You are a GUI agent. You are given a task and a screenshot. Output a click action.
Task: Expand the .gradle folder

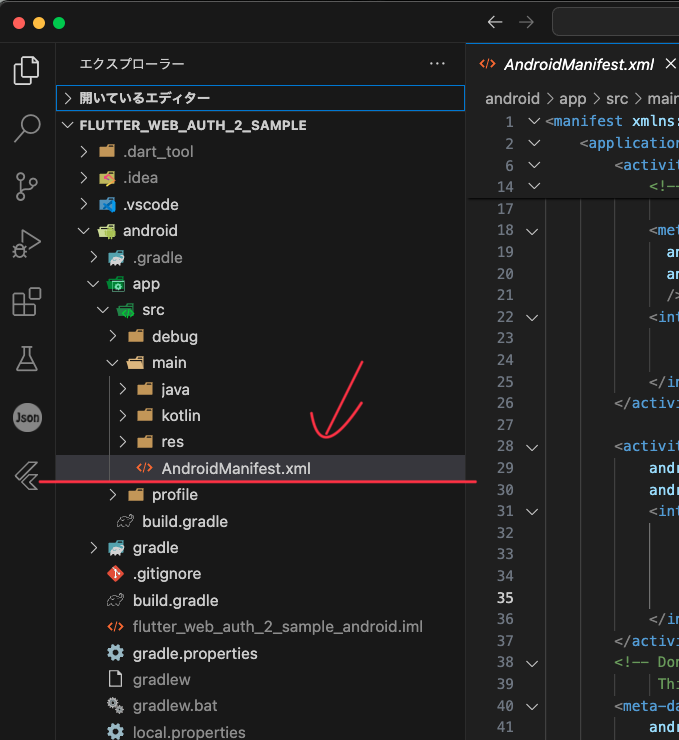tap(260, 258)
